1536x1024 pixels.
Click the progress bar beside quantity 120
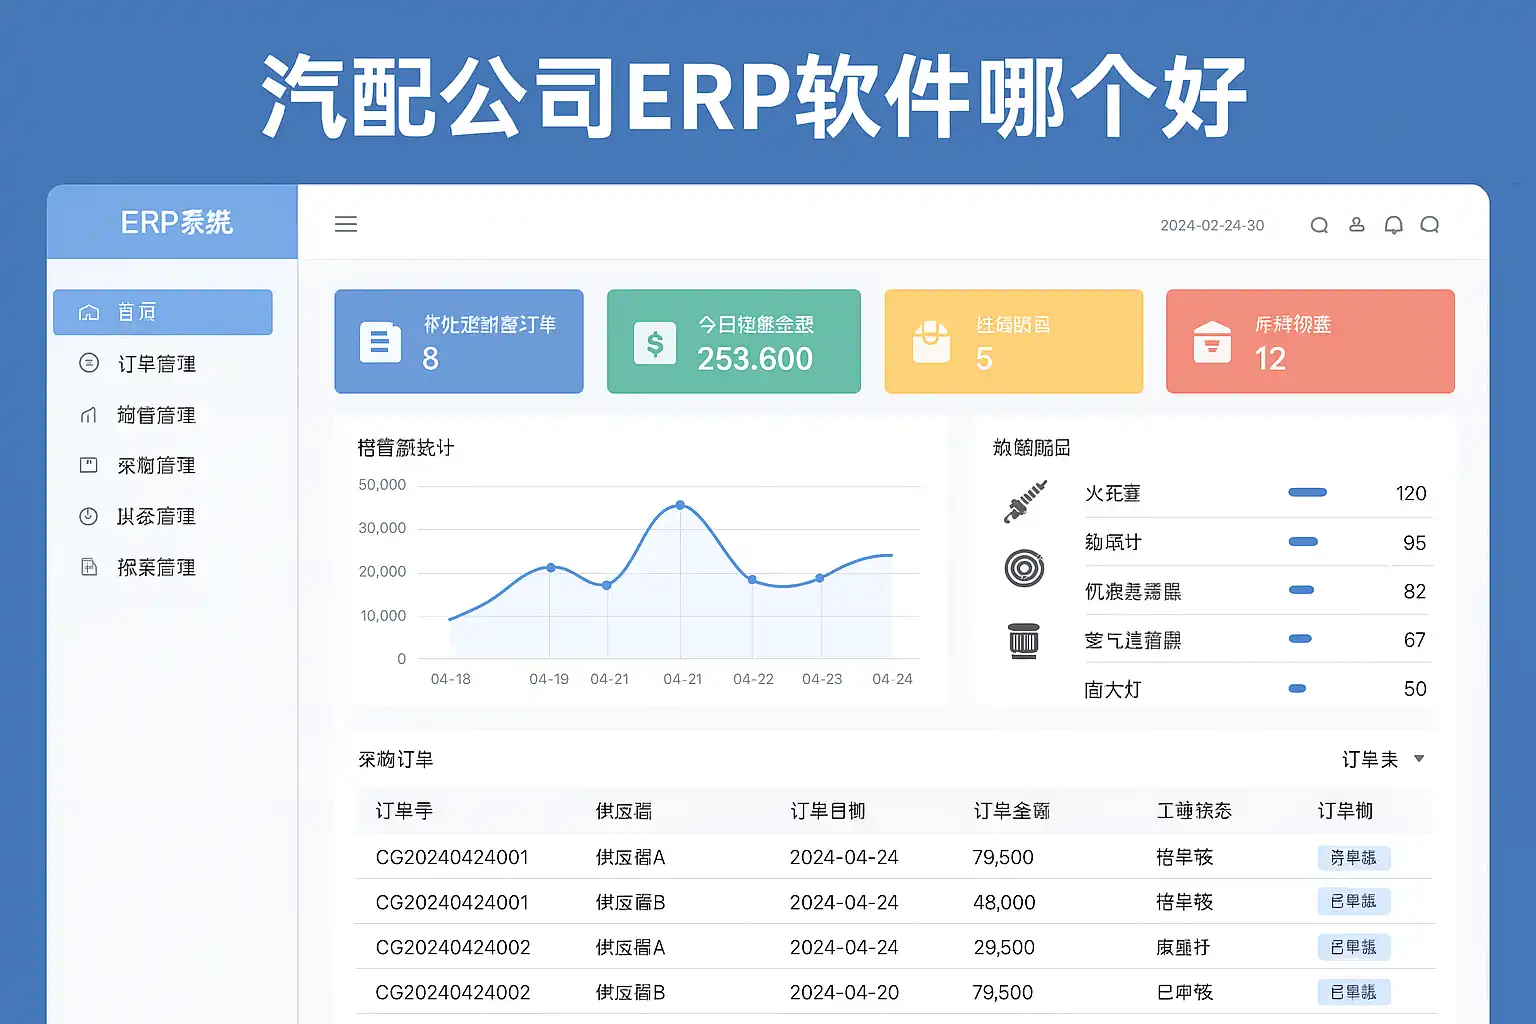(1307, 492)
